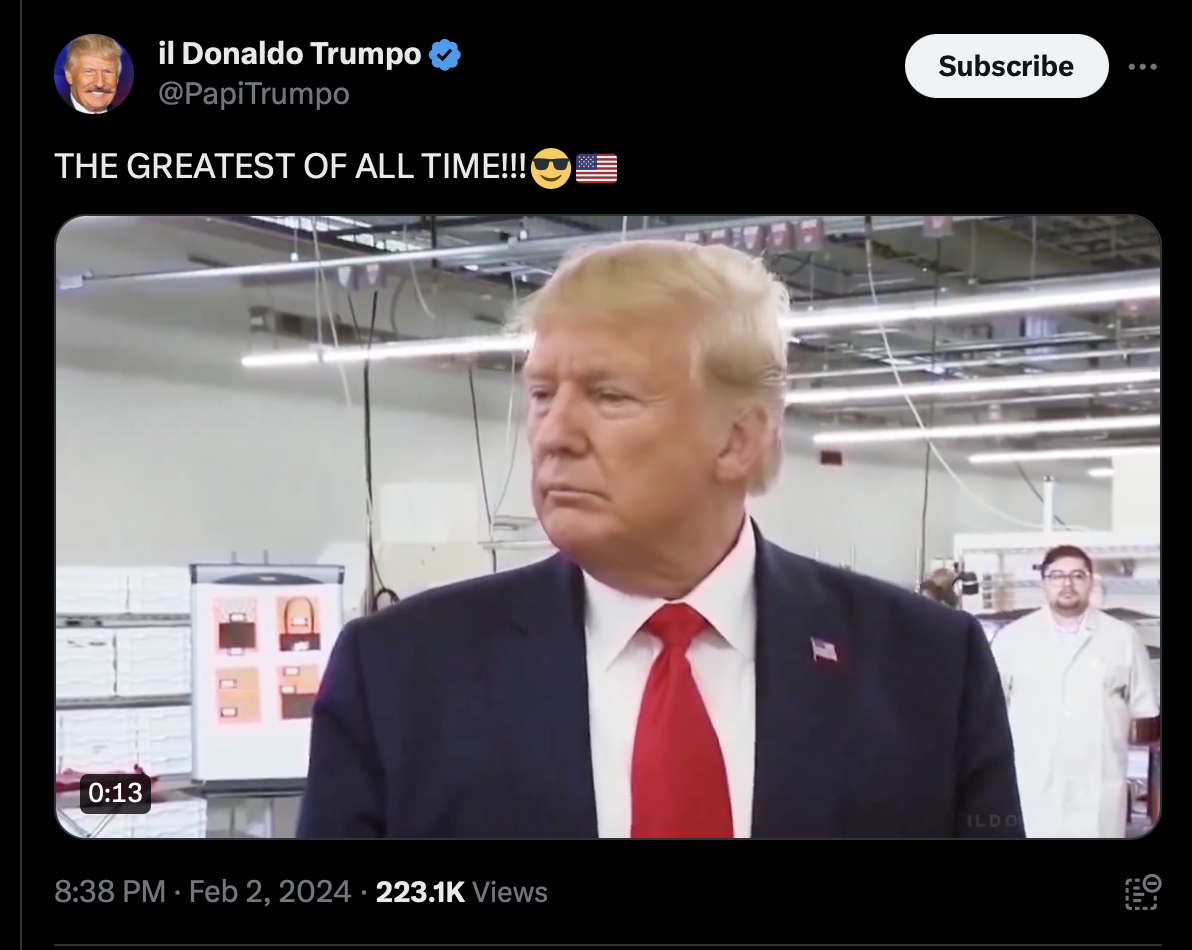Open the il Donaldo Trumpo display name
The width and height of the screenshot is (1192, 950).
pos(290,54)
